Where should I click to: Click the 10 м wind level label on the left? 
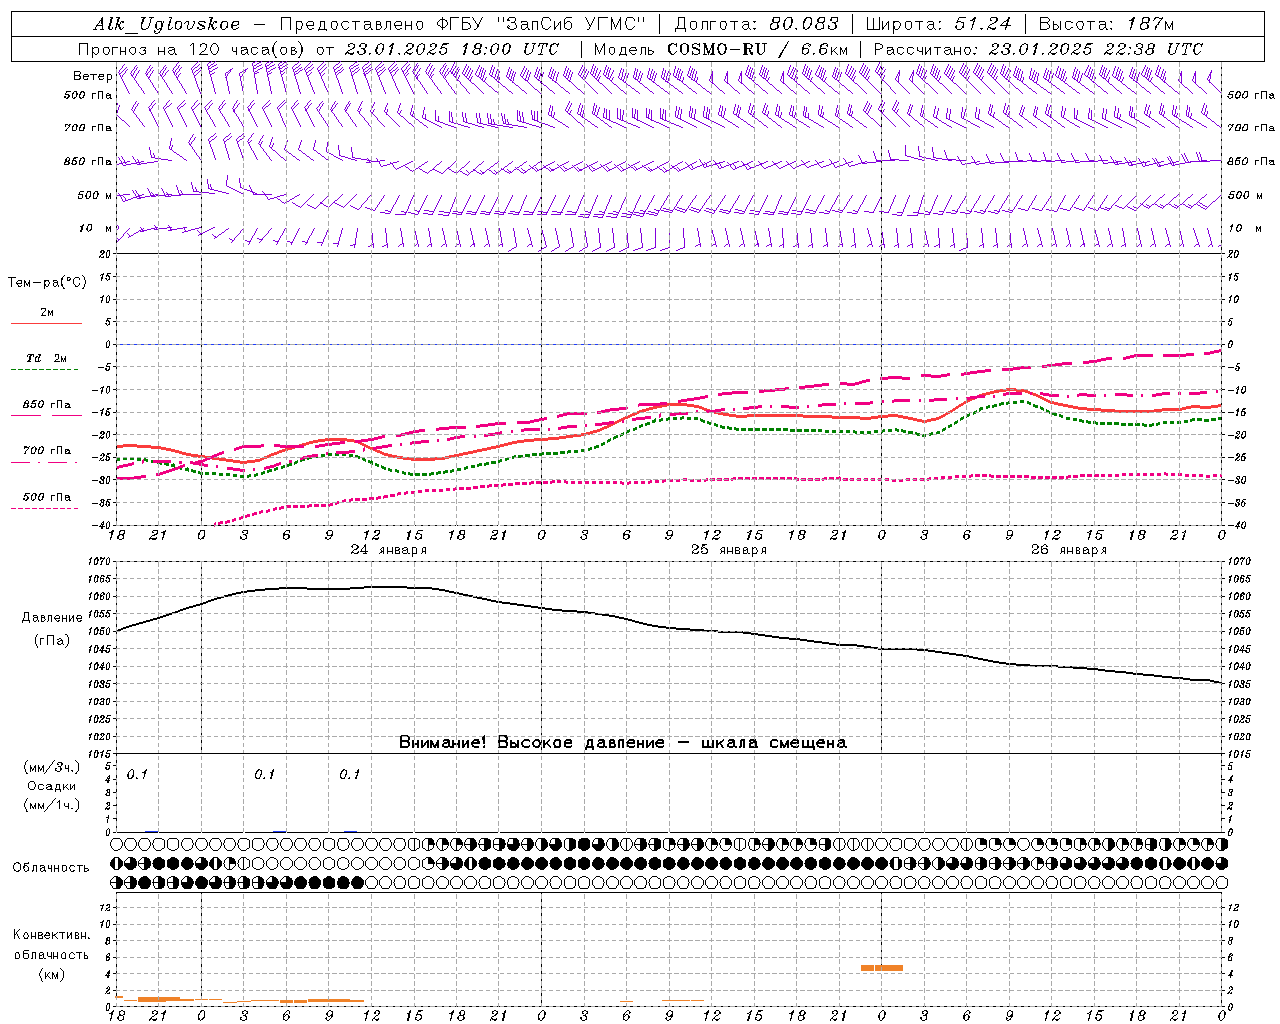96,229
